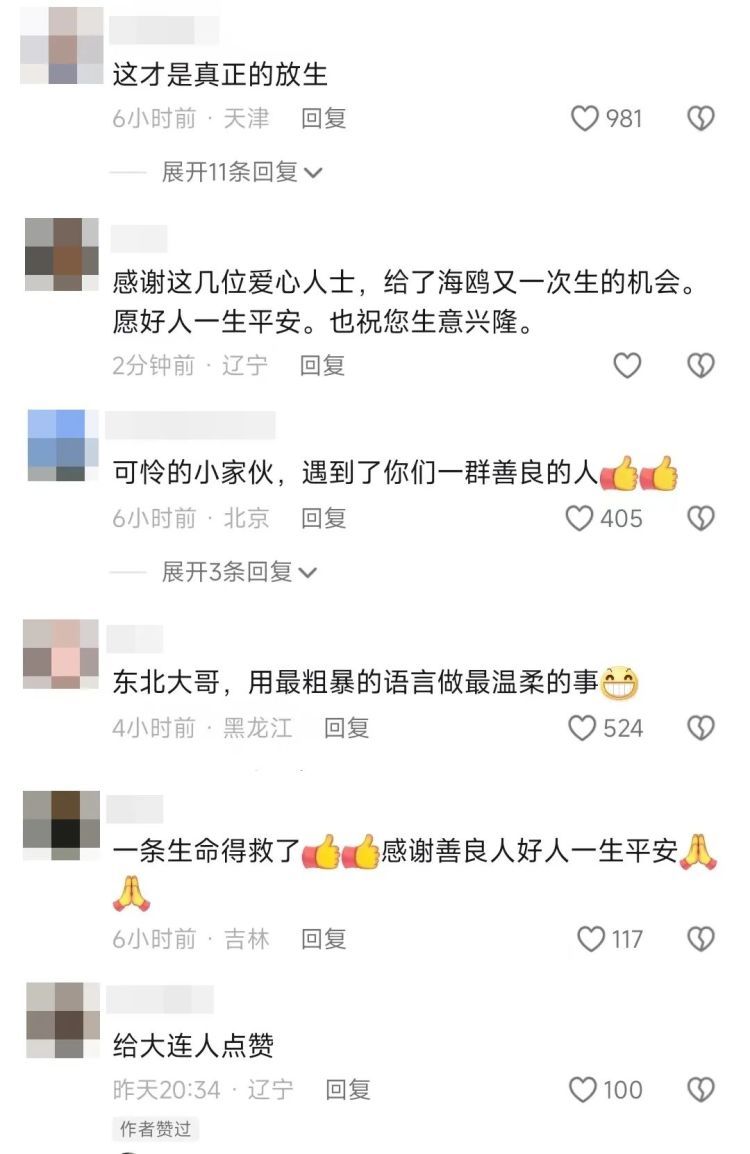
Task: Reply to the Tianjin comment
Action: pos(323,118)
